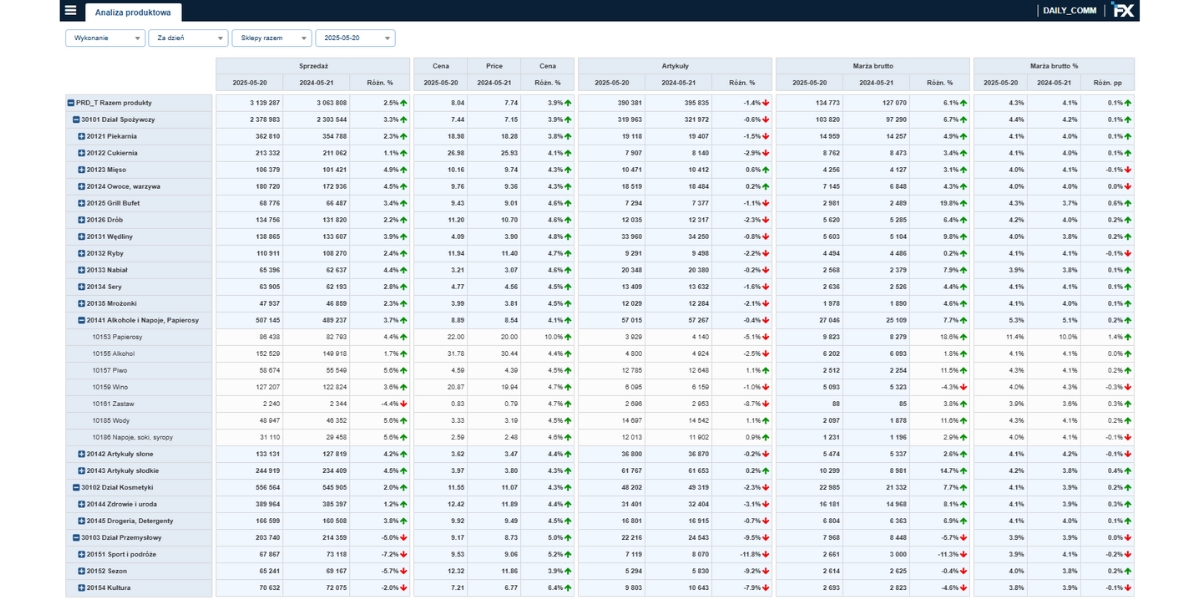Expand the 20124 Owoce, warzywa row
The width and height of the screenshot is (1200, 600).
click(x=82, y=186)
